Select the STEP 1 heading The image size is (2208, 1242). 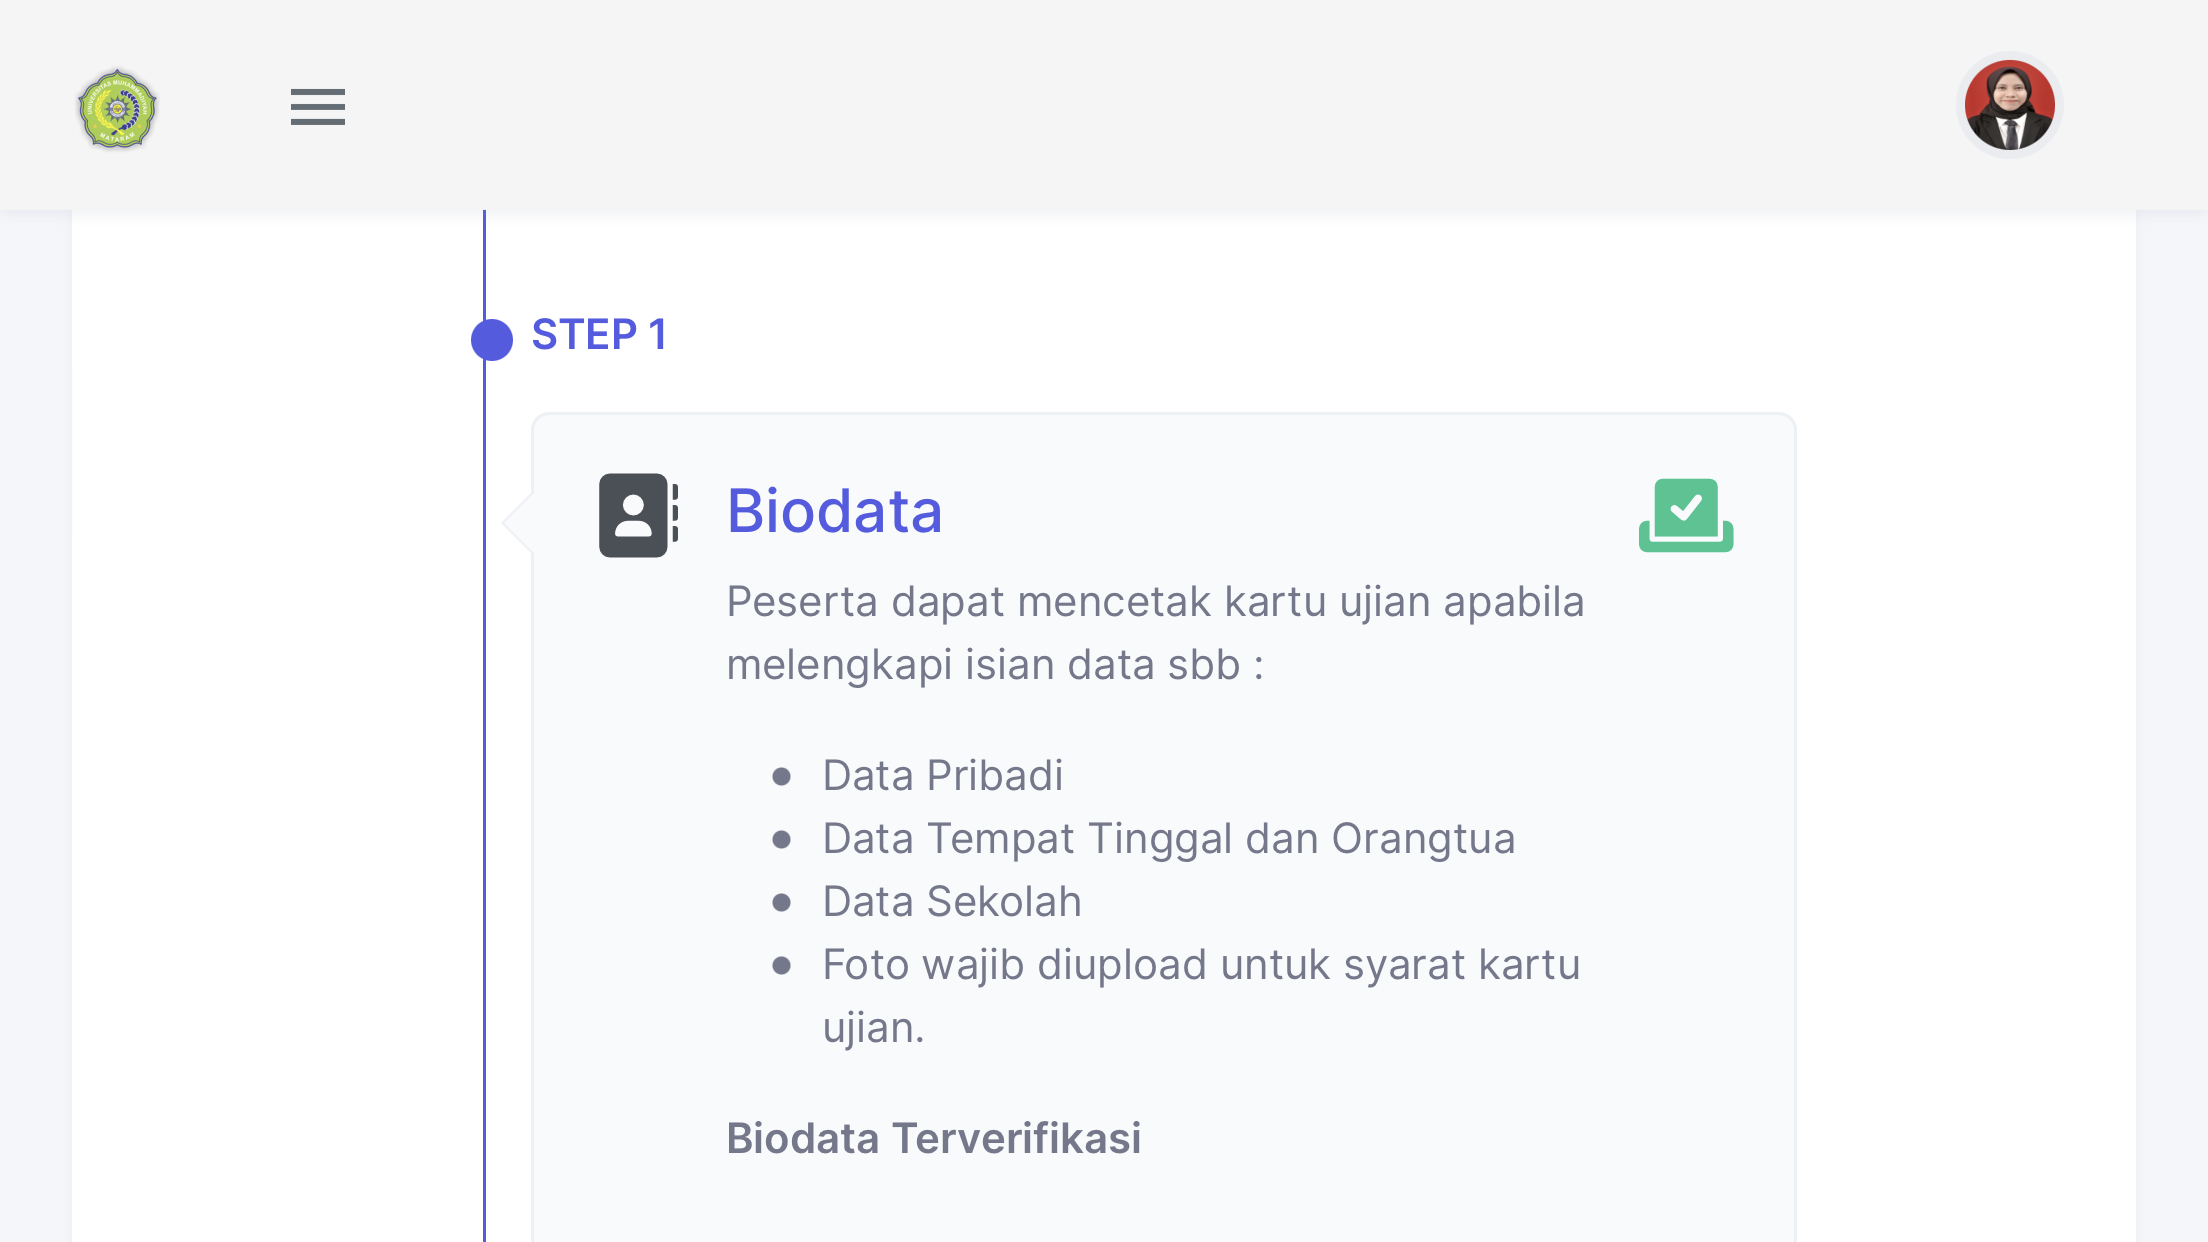pyautogui.click(x=599, y=335)
